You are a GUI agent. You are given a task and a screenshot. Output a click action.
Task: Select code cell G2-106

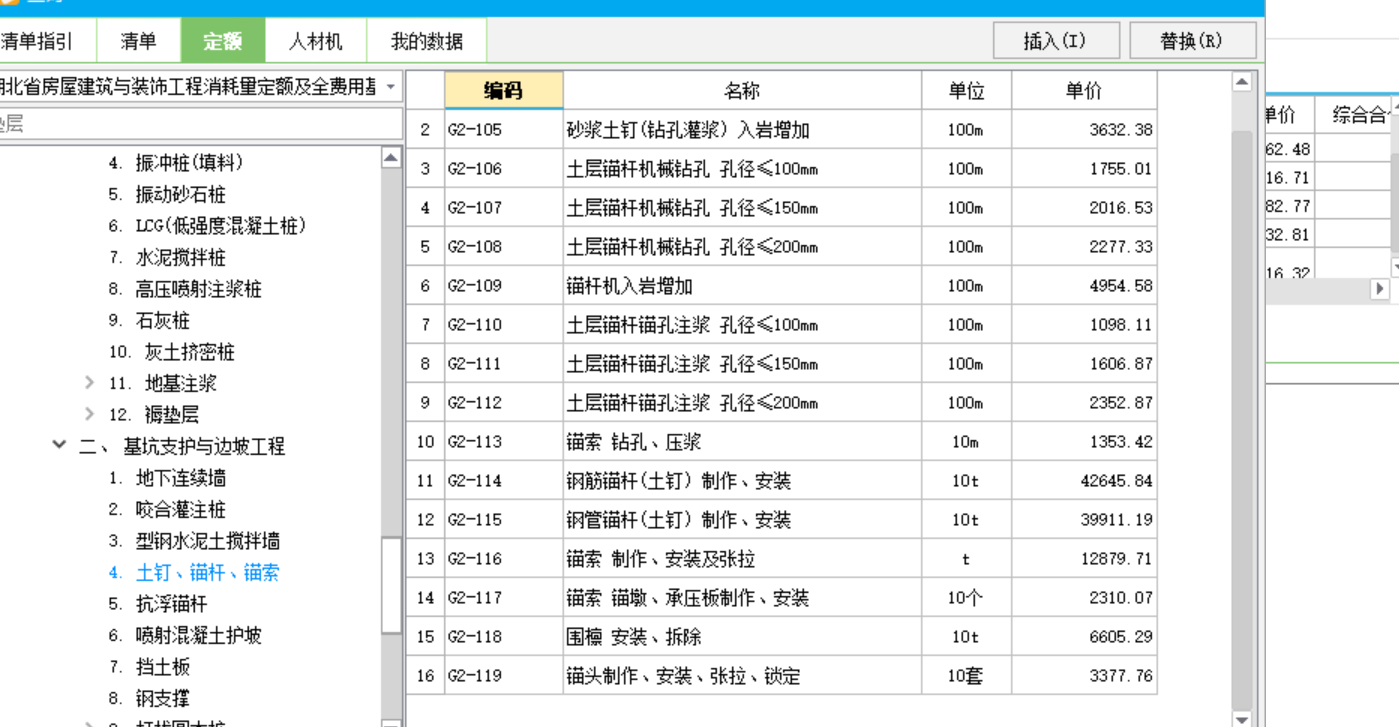click(x=504, y=168)
